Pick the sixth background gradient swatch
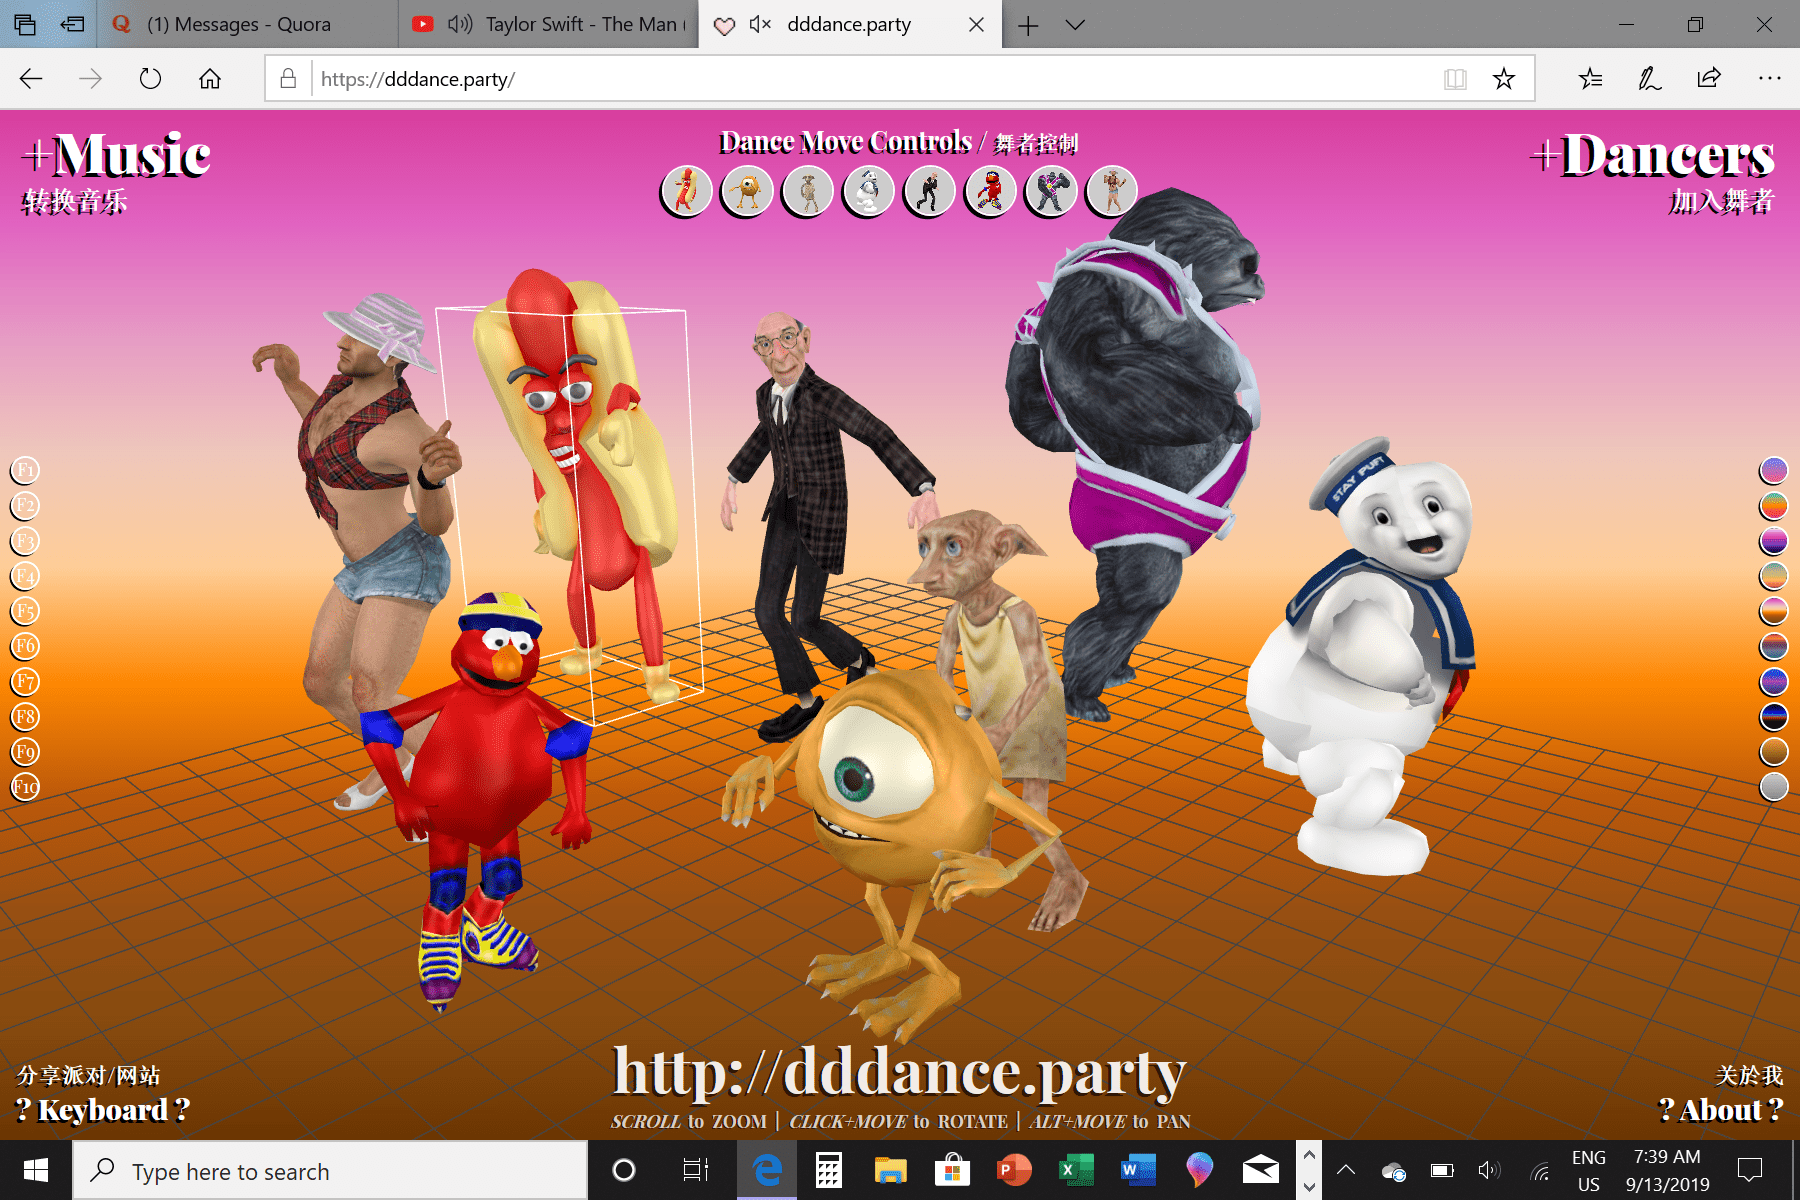 (x=1774, y=646)
